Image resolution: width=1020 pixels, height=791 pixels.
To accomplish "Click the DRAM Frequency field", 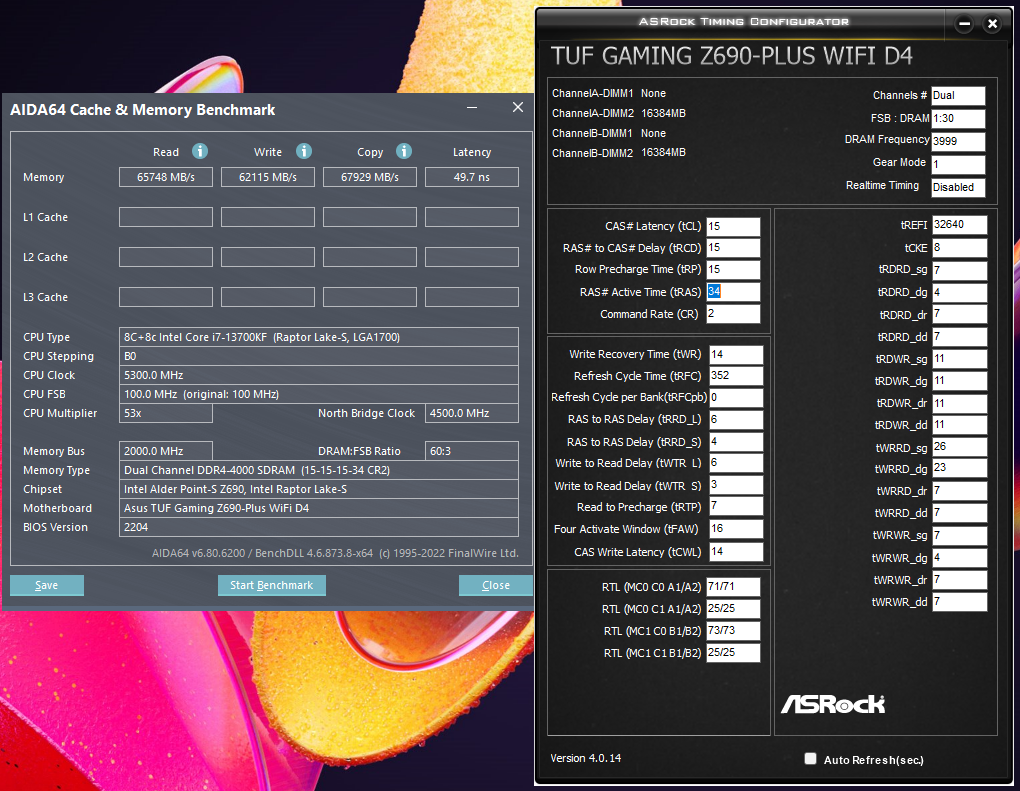I will coord(958,141).
